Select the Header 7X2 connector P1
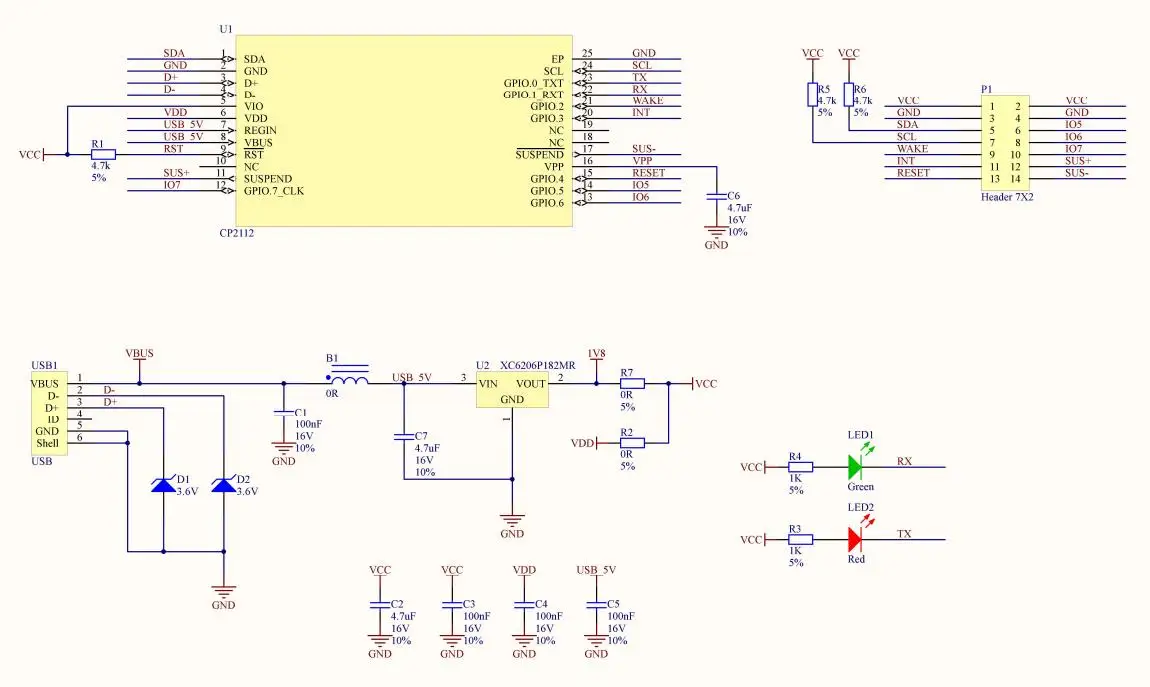1150x687 pixels. tap(1004, 142)
